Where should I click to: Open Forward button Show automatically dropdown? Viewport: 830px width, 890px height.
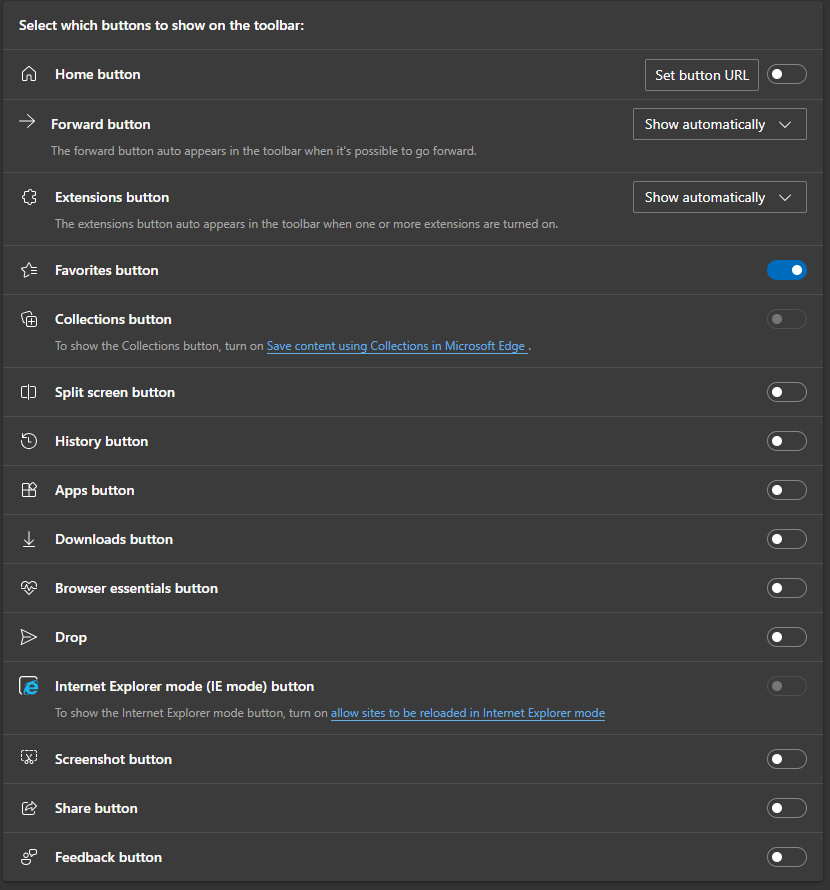[x=719, y=124]
